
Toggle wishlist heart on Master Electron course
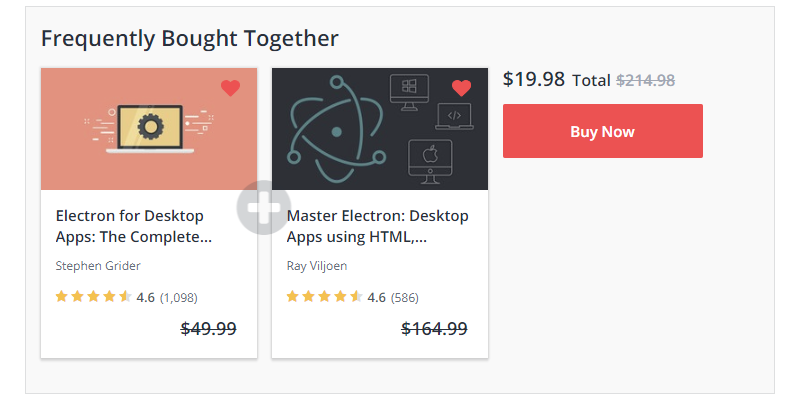pyautogui.click(x=461, y=88)
